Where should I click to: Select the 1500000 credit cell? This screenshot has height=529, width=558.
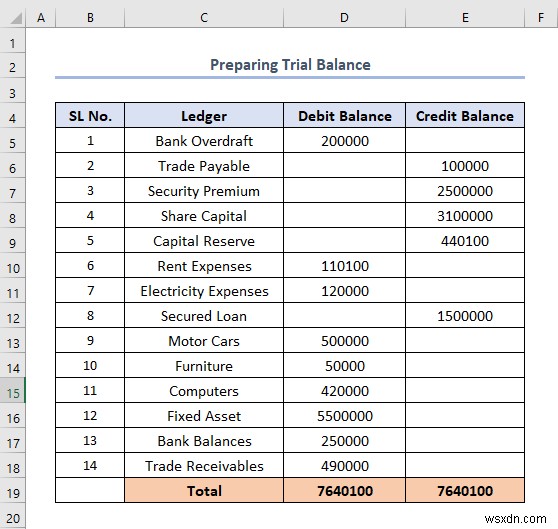click(465, 316)
